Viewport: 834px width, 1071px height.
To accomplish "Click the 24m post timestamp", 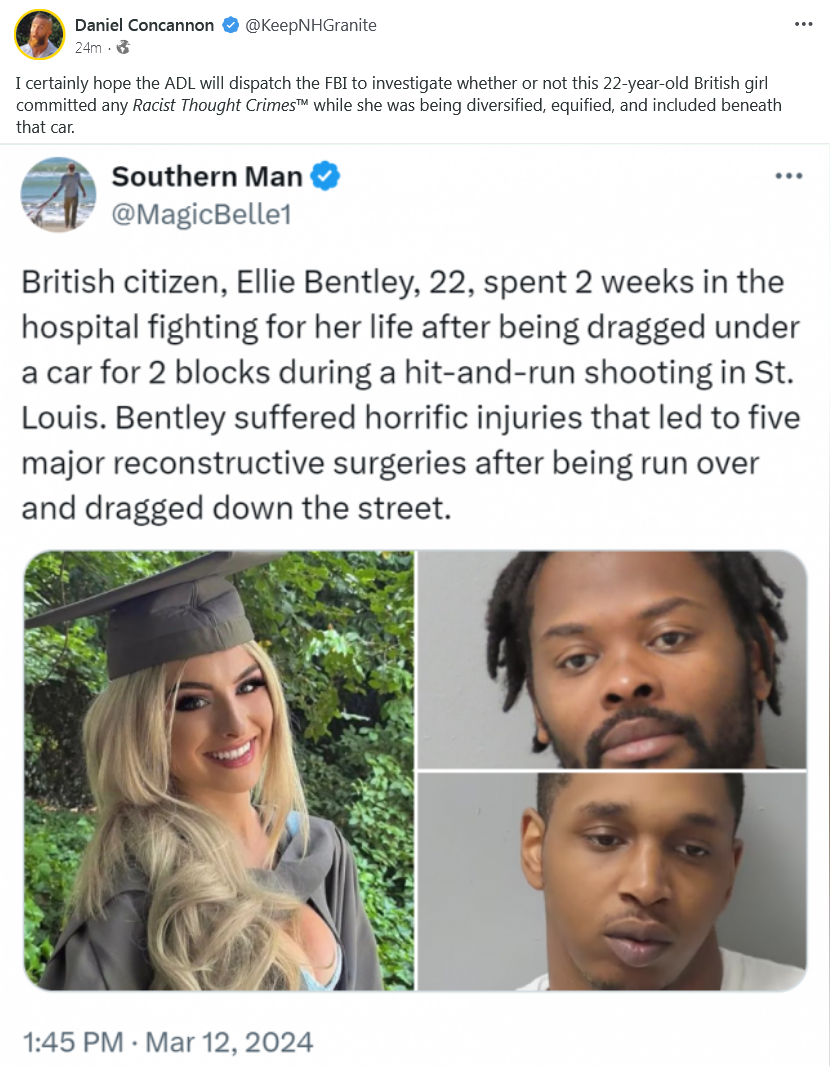I will [x=88, y=48].
